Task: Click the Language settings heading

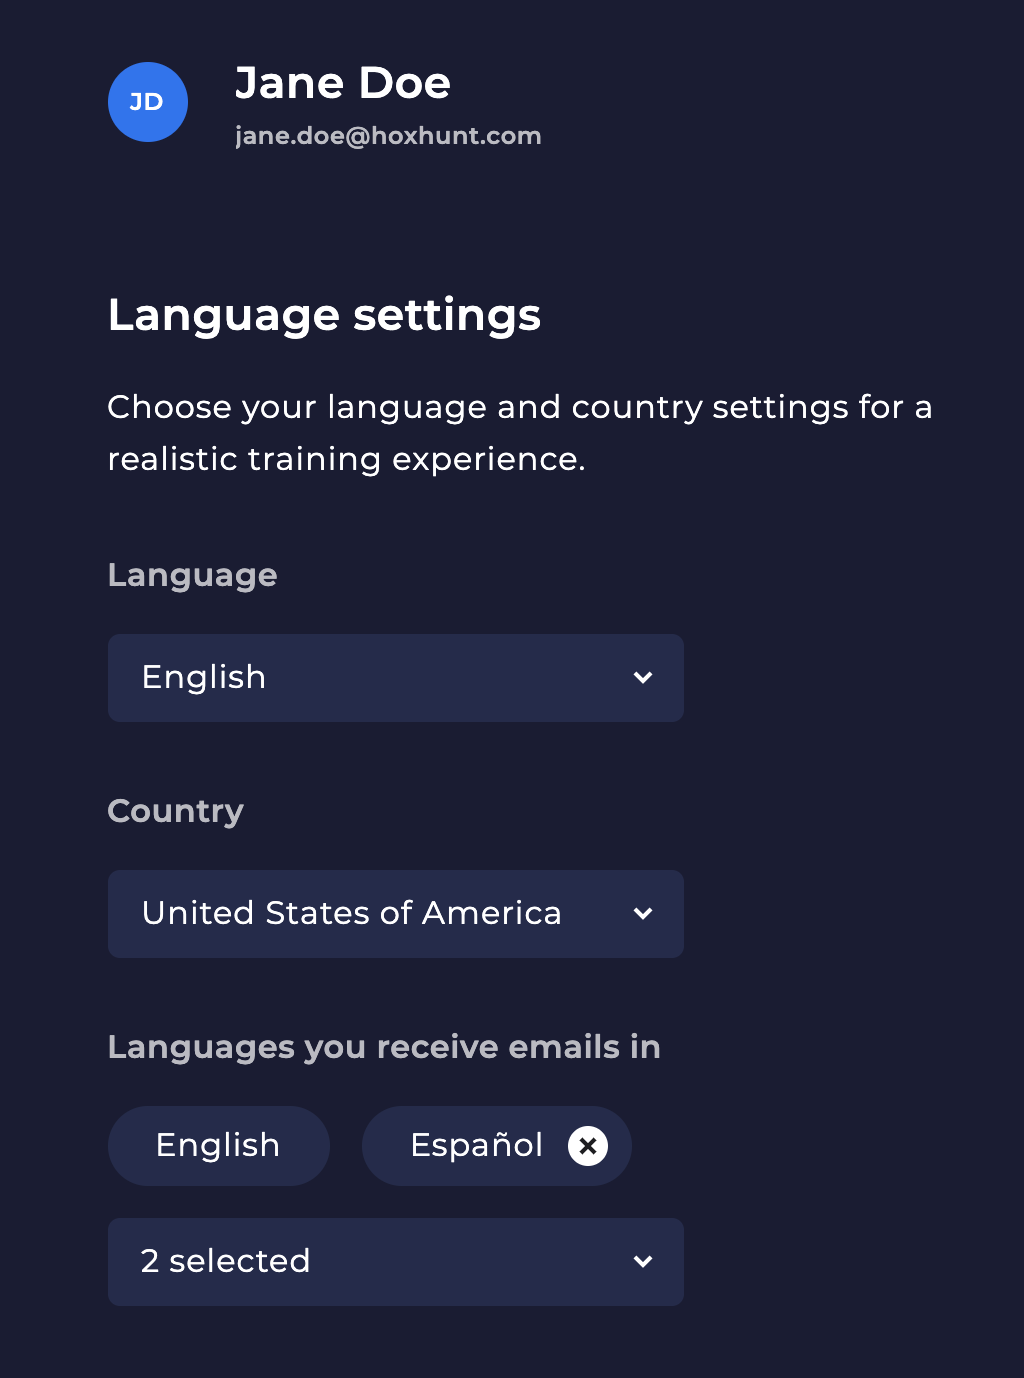Action: point(324,315)
